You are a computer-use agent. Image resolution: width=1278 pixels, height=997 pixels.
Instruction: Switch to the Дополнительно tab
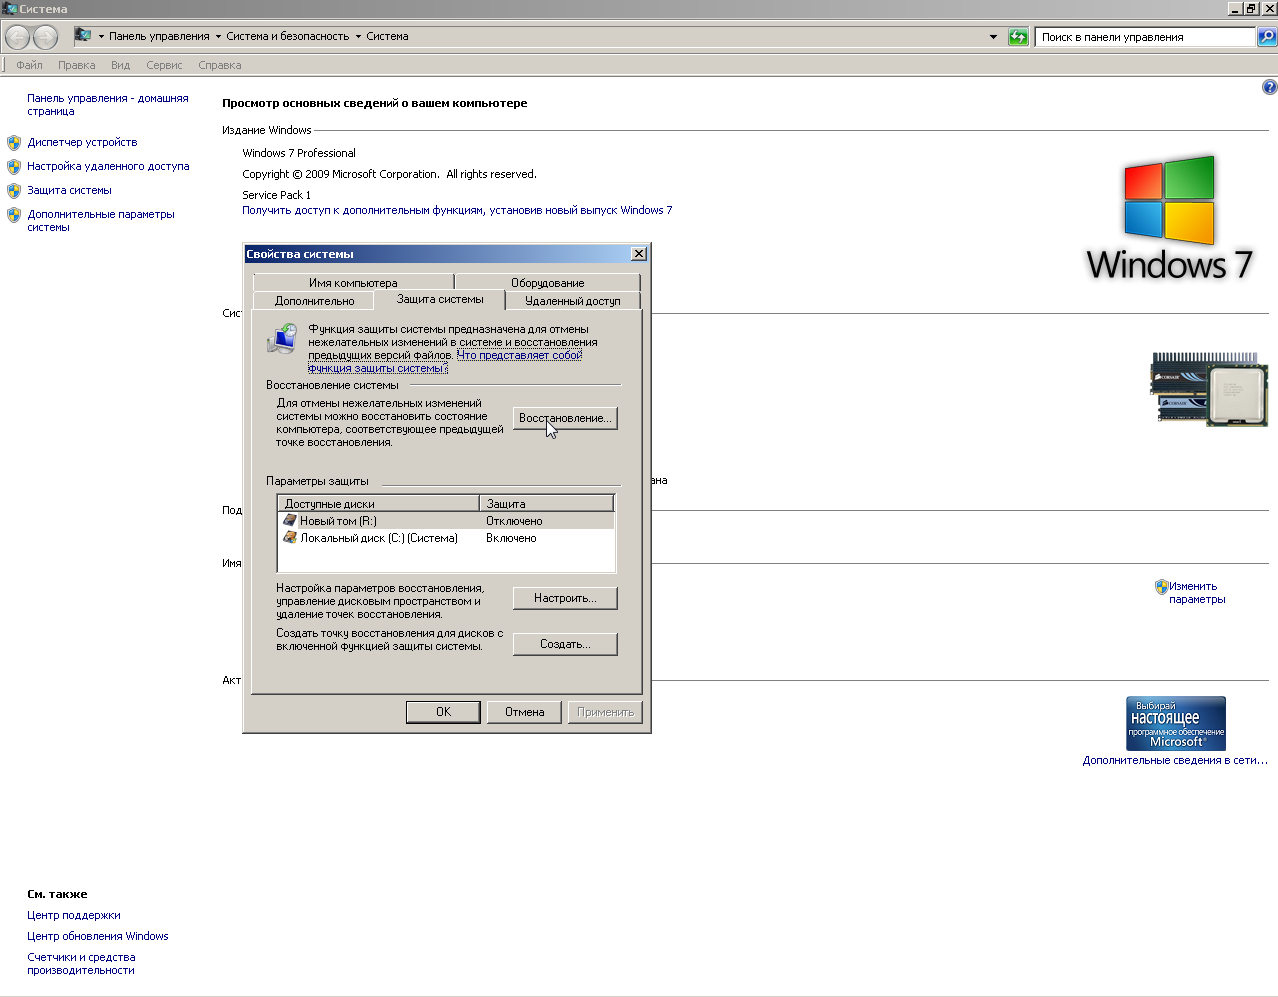point(314,301)
